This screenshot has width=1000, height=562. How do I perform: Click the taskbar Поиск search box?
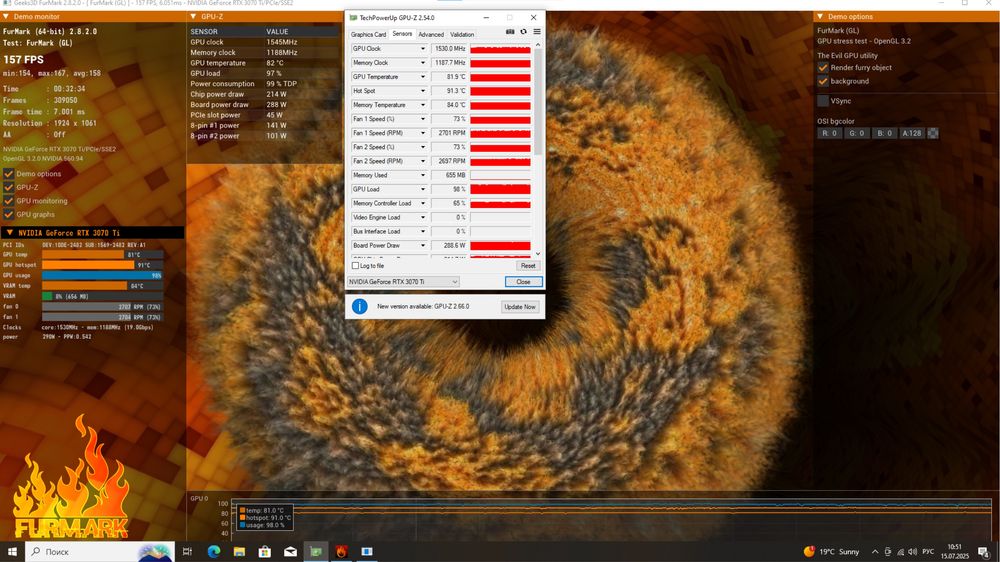[99, 552]
